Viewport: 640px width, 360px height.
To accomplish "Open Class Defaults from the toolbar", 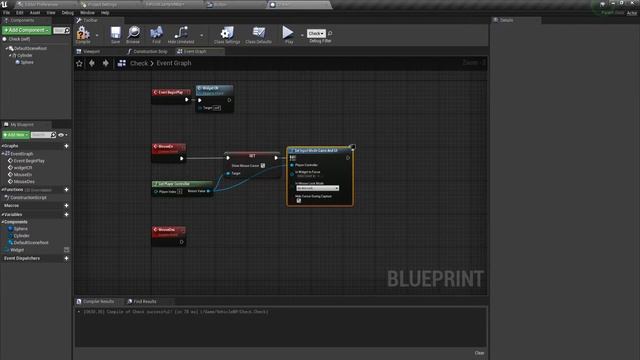I will [258, 34].
